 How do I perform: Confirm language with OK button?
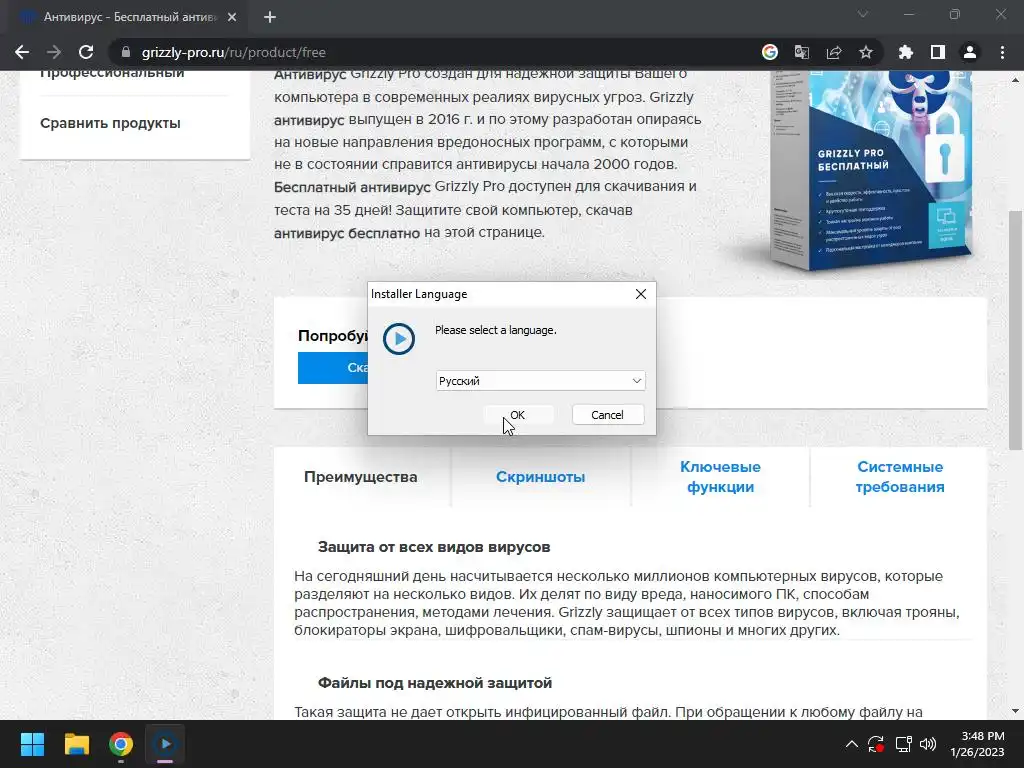point(518,415)
